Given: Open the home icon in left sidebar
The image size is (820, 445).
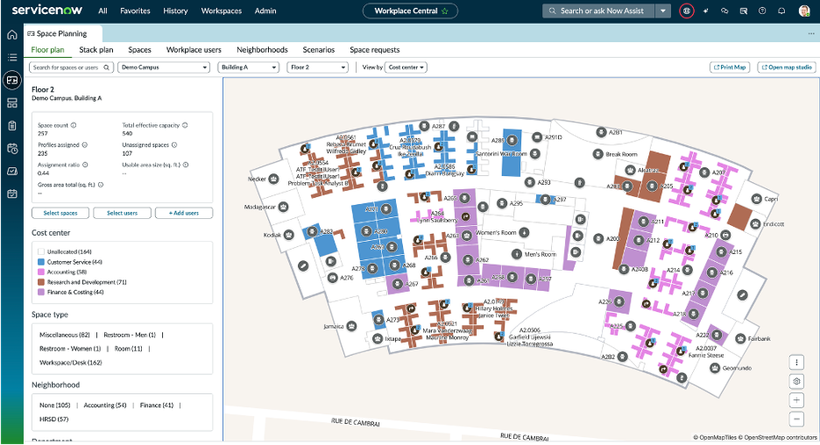Looking at the screenshot, I should pyautogui.click(x=12, y=35).
